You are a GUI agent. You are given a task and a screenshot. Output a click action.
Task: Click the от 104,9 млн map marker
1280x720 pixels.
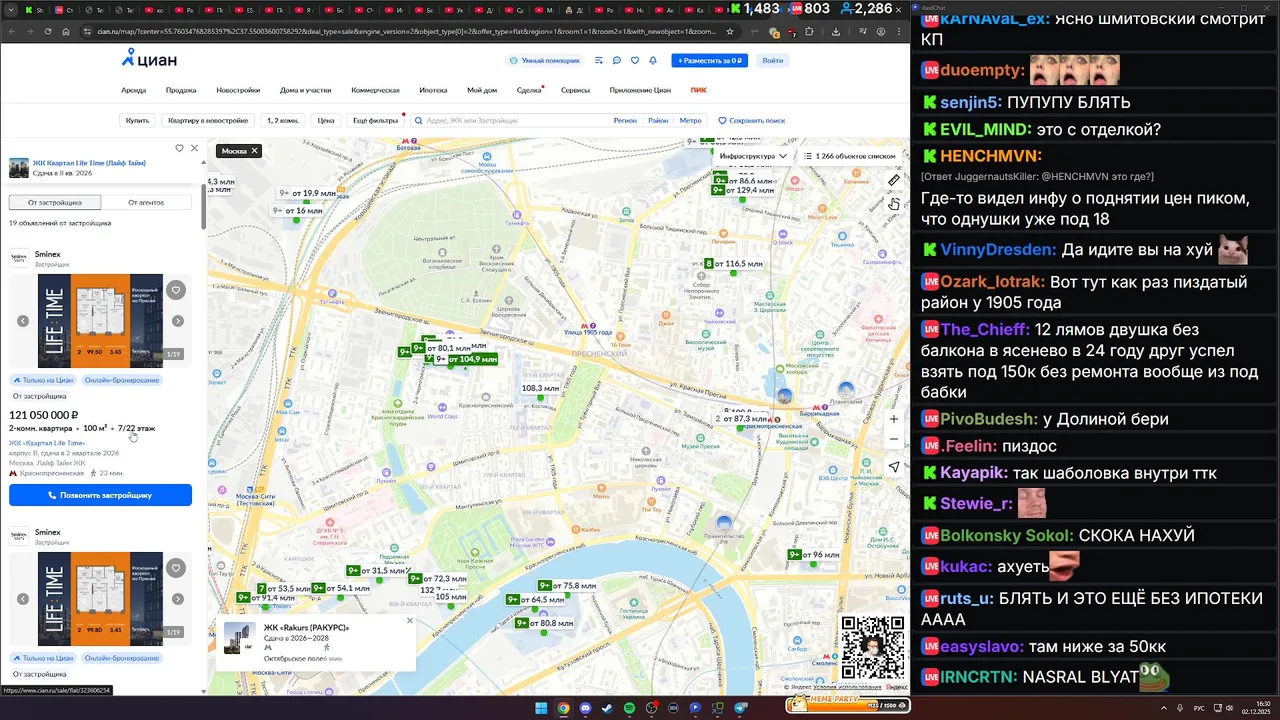point(466,359)
